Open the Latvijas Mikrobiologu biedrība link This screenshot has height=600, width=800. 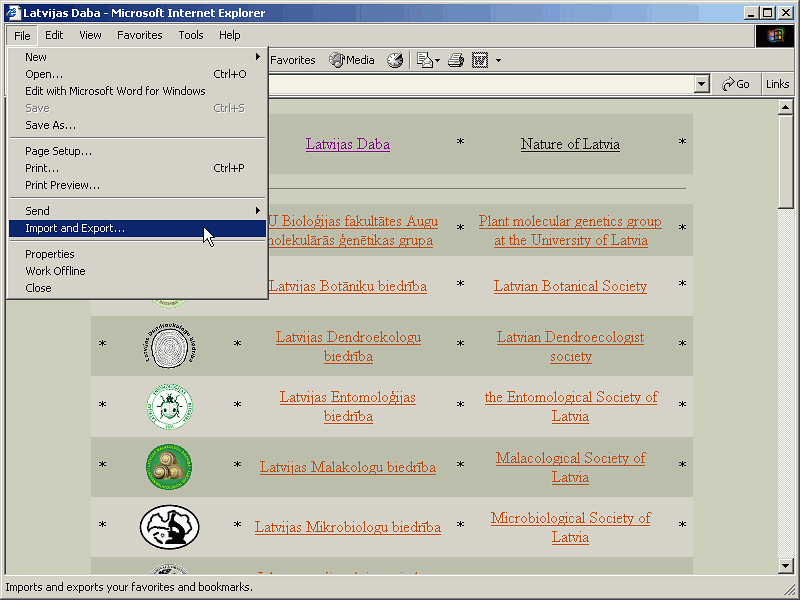348,527
